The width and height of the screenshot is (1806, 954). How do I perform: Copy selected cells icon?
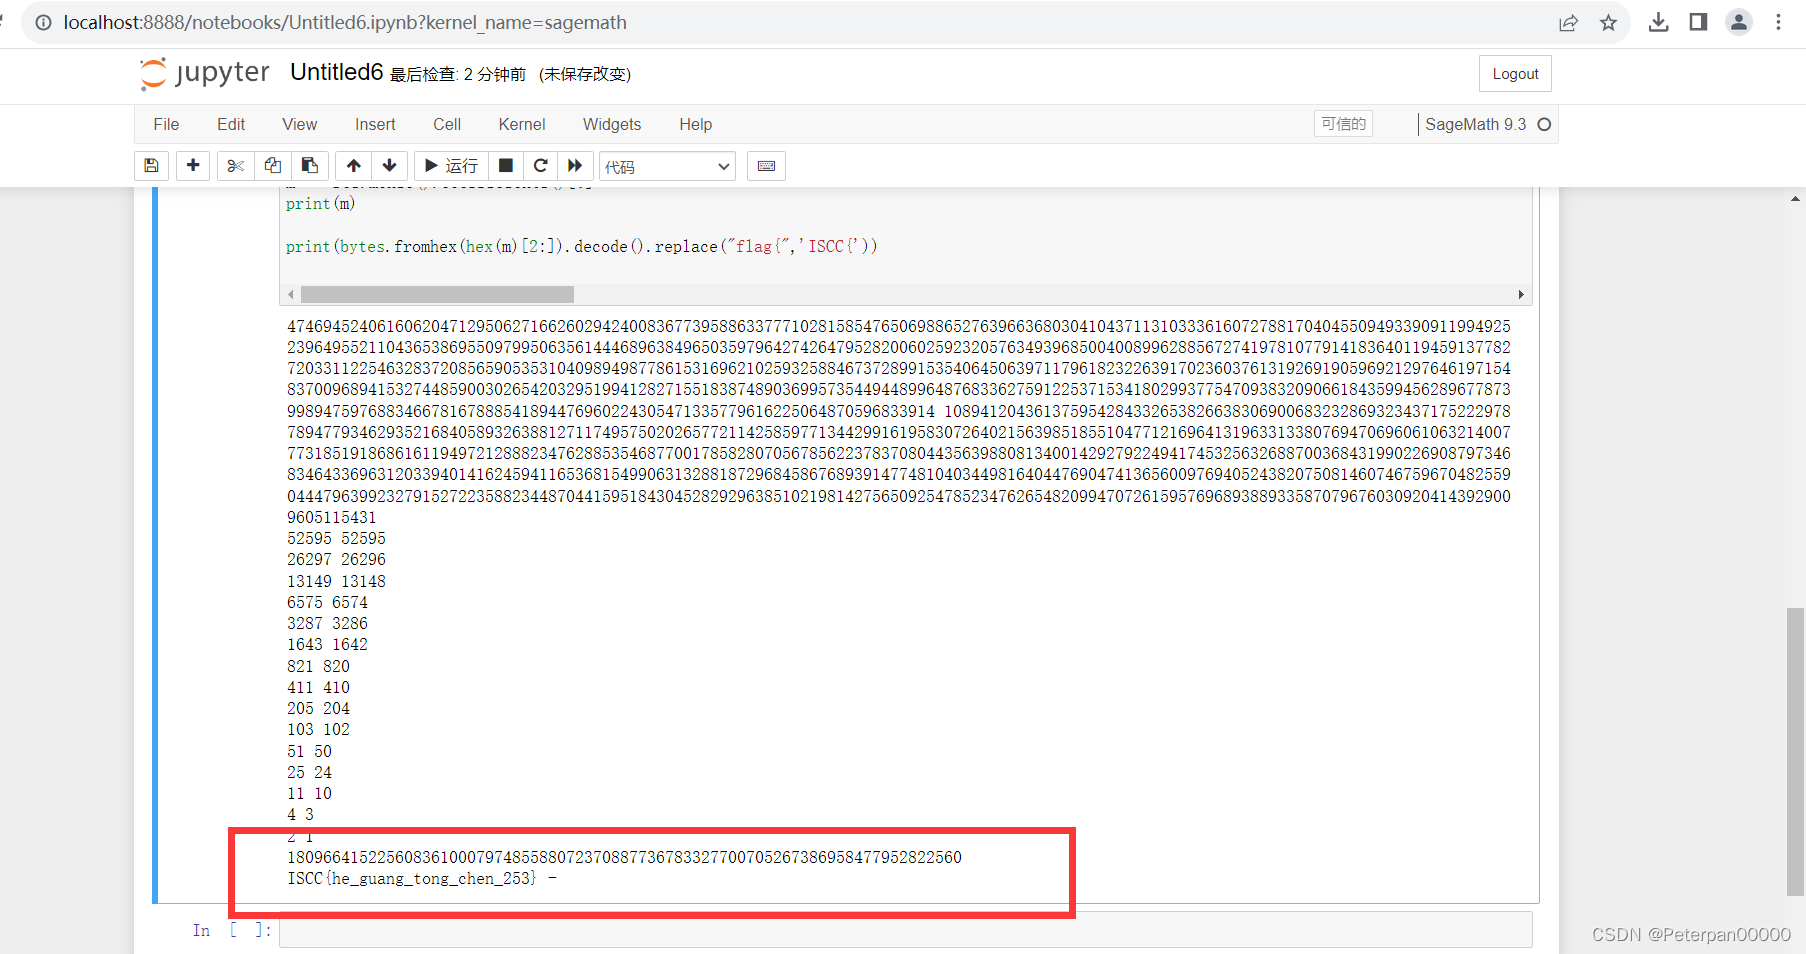tap(273, 166)
